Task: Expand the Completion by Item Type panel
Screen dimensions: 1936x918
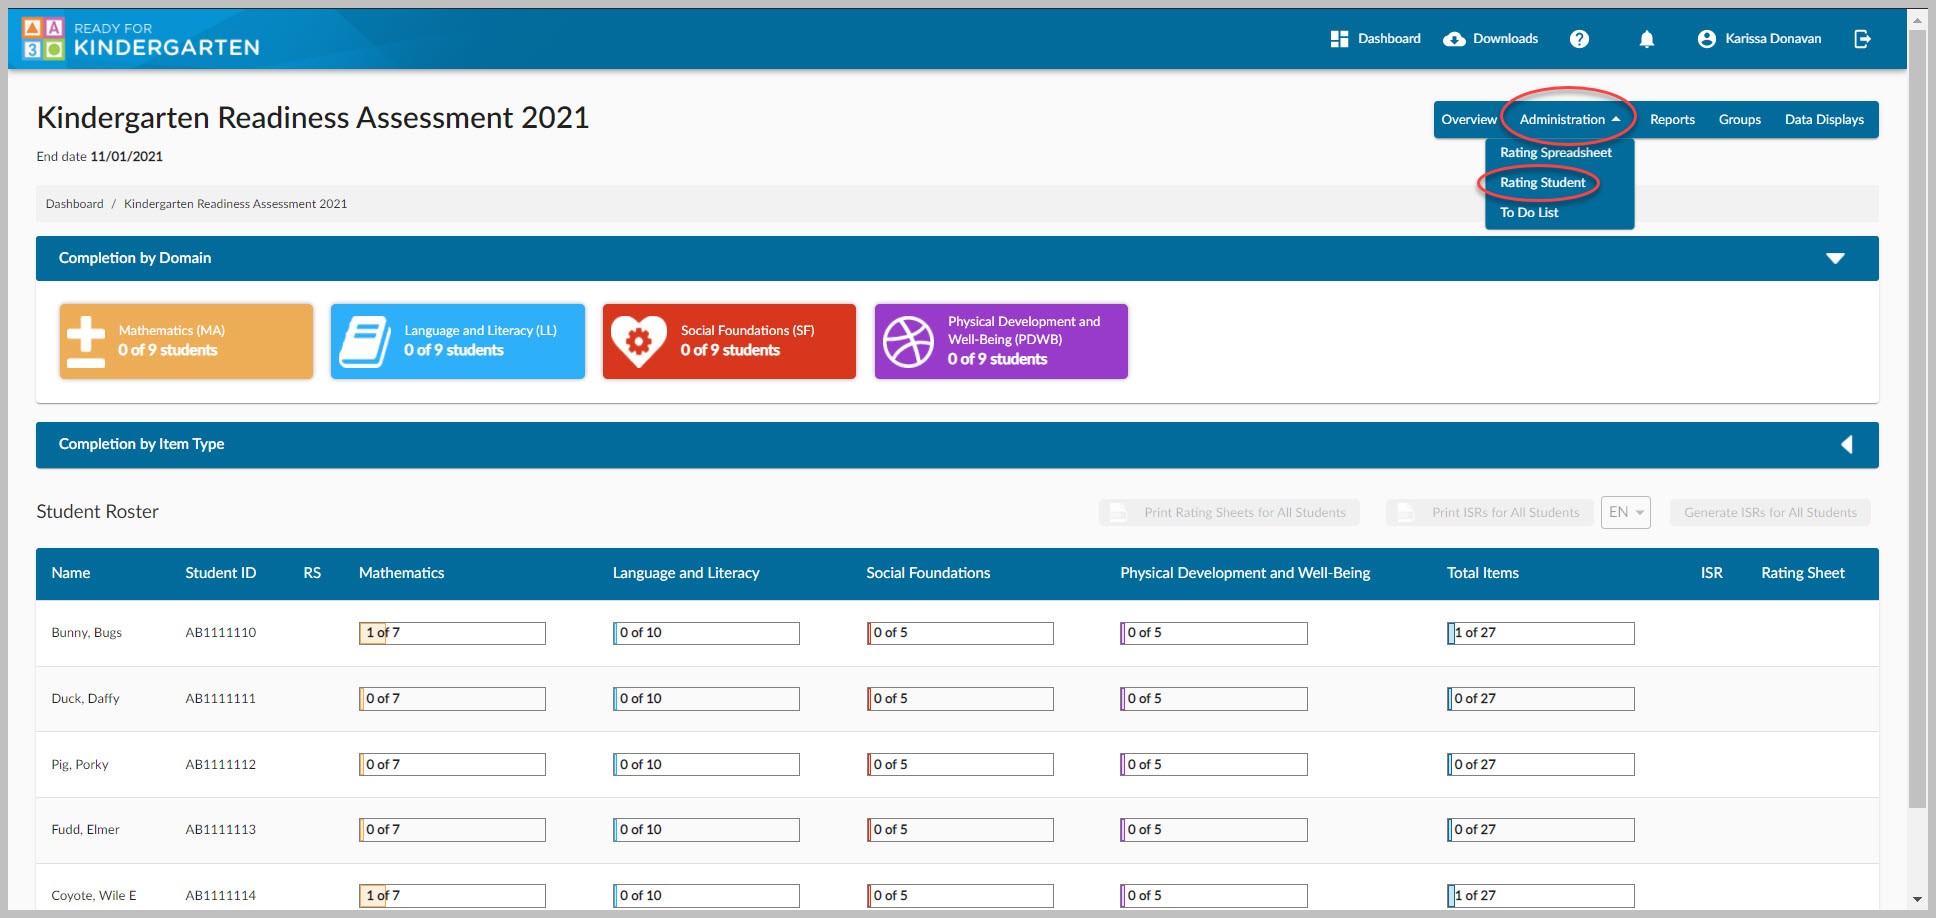Action: coord(1846,445)
